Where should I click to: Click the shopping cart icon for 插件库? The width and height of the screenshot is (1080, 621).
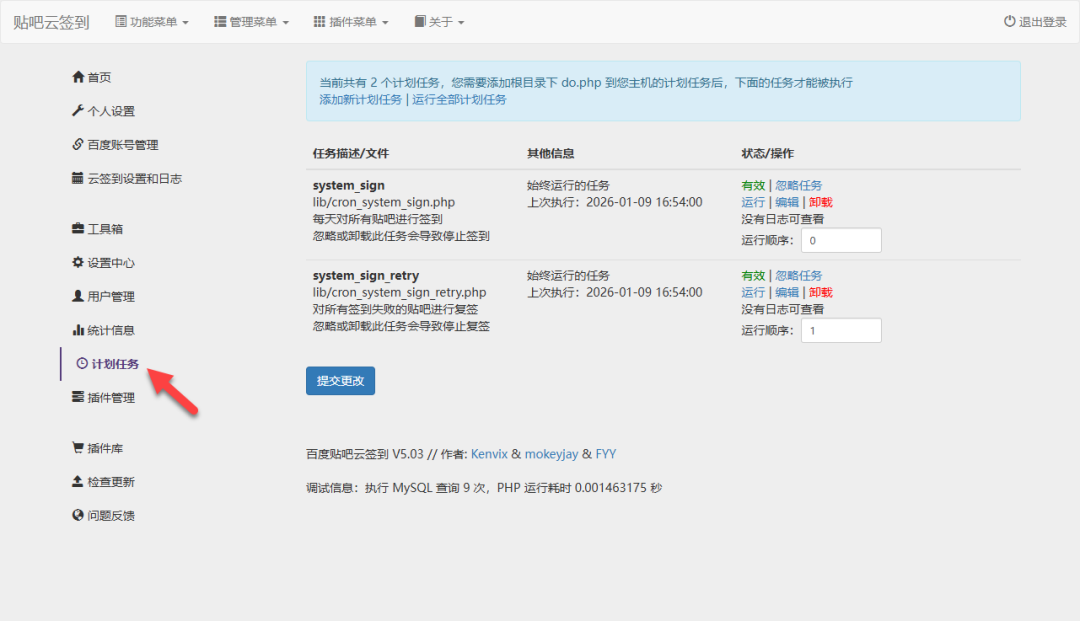[78, 448]
